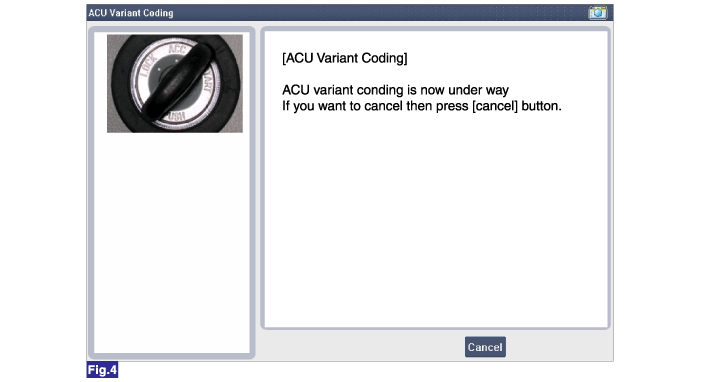Click the ON marking at ignition bottom
701x382 pixels.
(177, 116)
